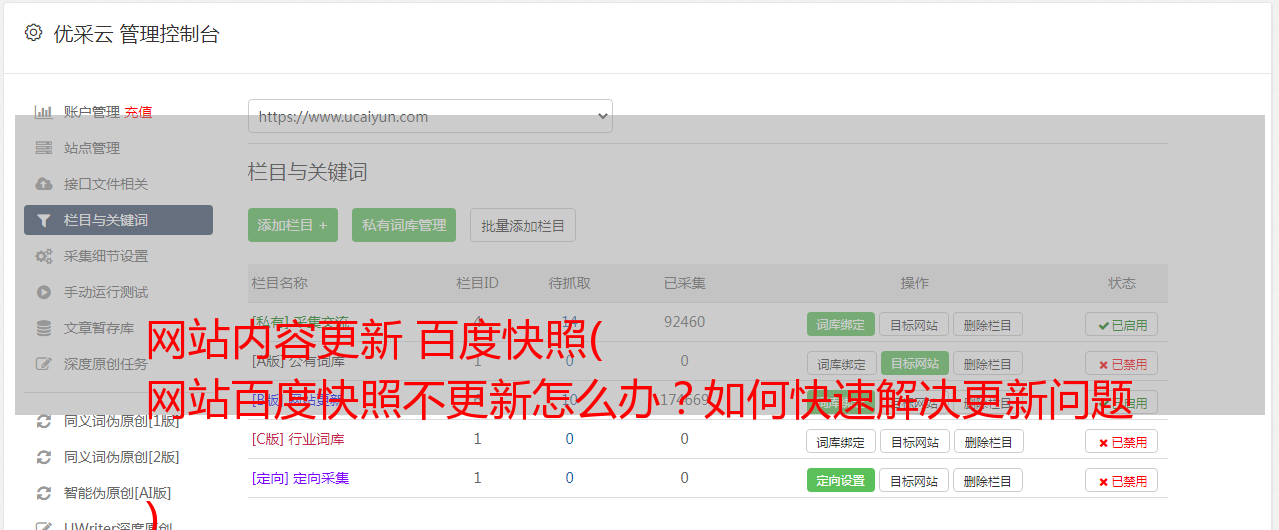Expand the https://www.ucaiyun.com site dropdown
The height and width of the screenshot is (530, 1279).
(x=430, y=116)
